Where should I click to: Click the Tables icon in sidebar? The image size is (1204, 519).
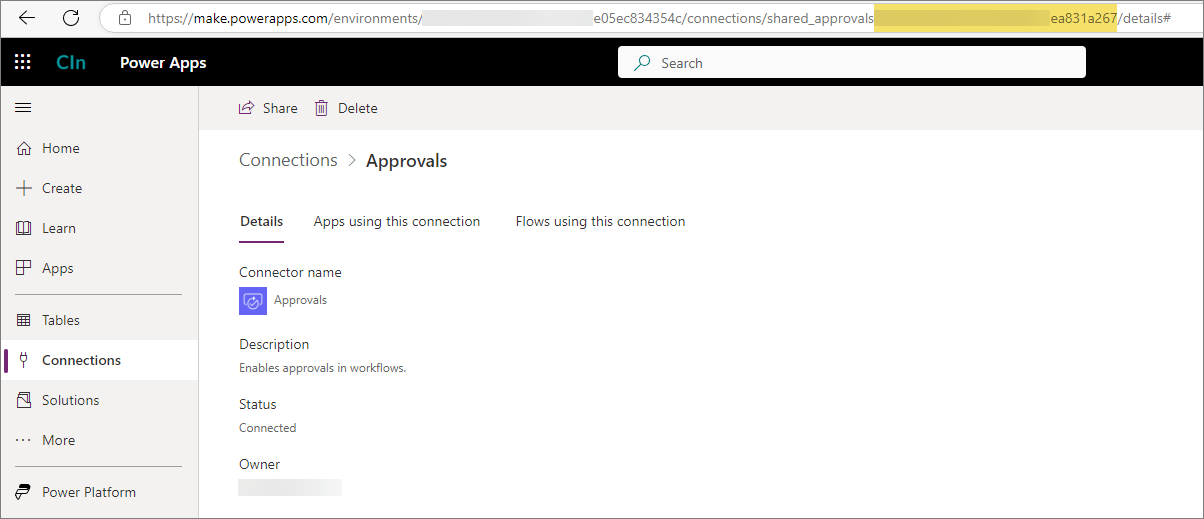[x=25, y=320]
